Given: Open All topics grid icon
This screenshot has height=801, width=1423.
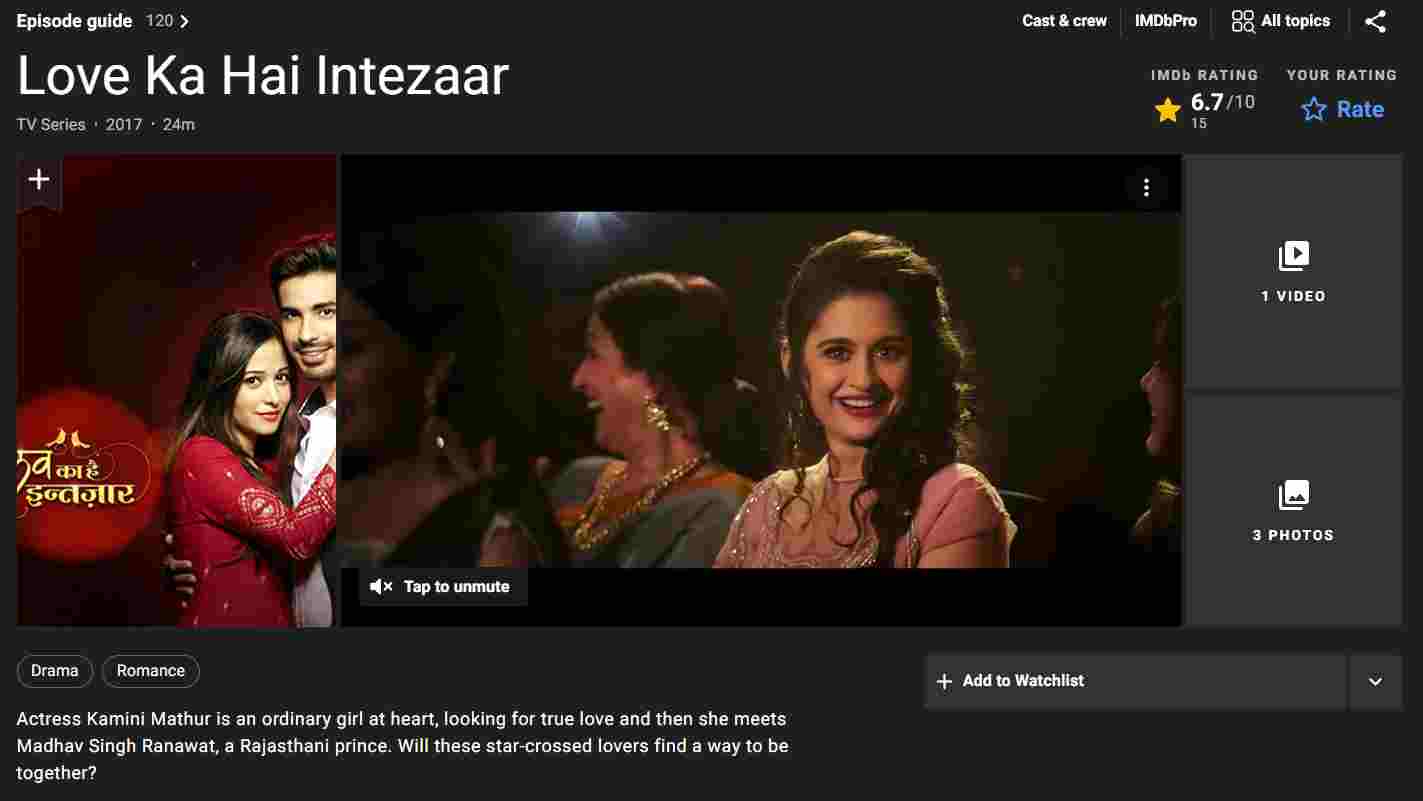Looking at the screenshot, I should tap(1243, 21).
